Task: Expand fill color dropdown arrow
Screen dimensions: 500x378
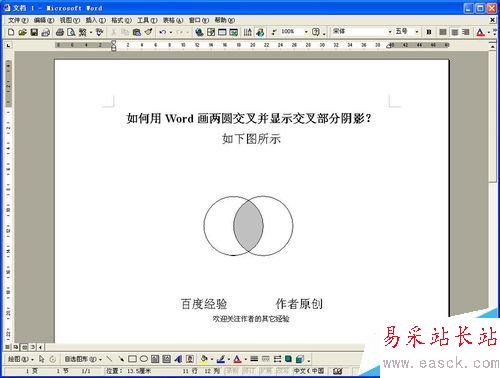Action: 212,359
